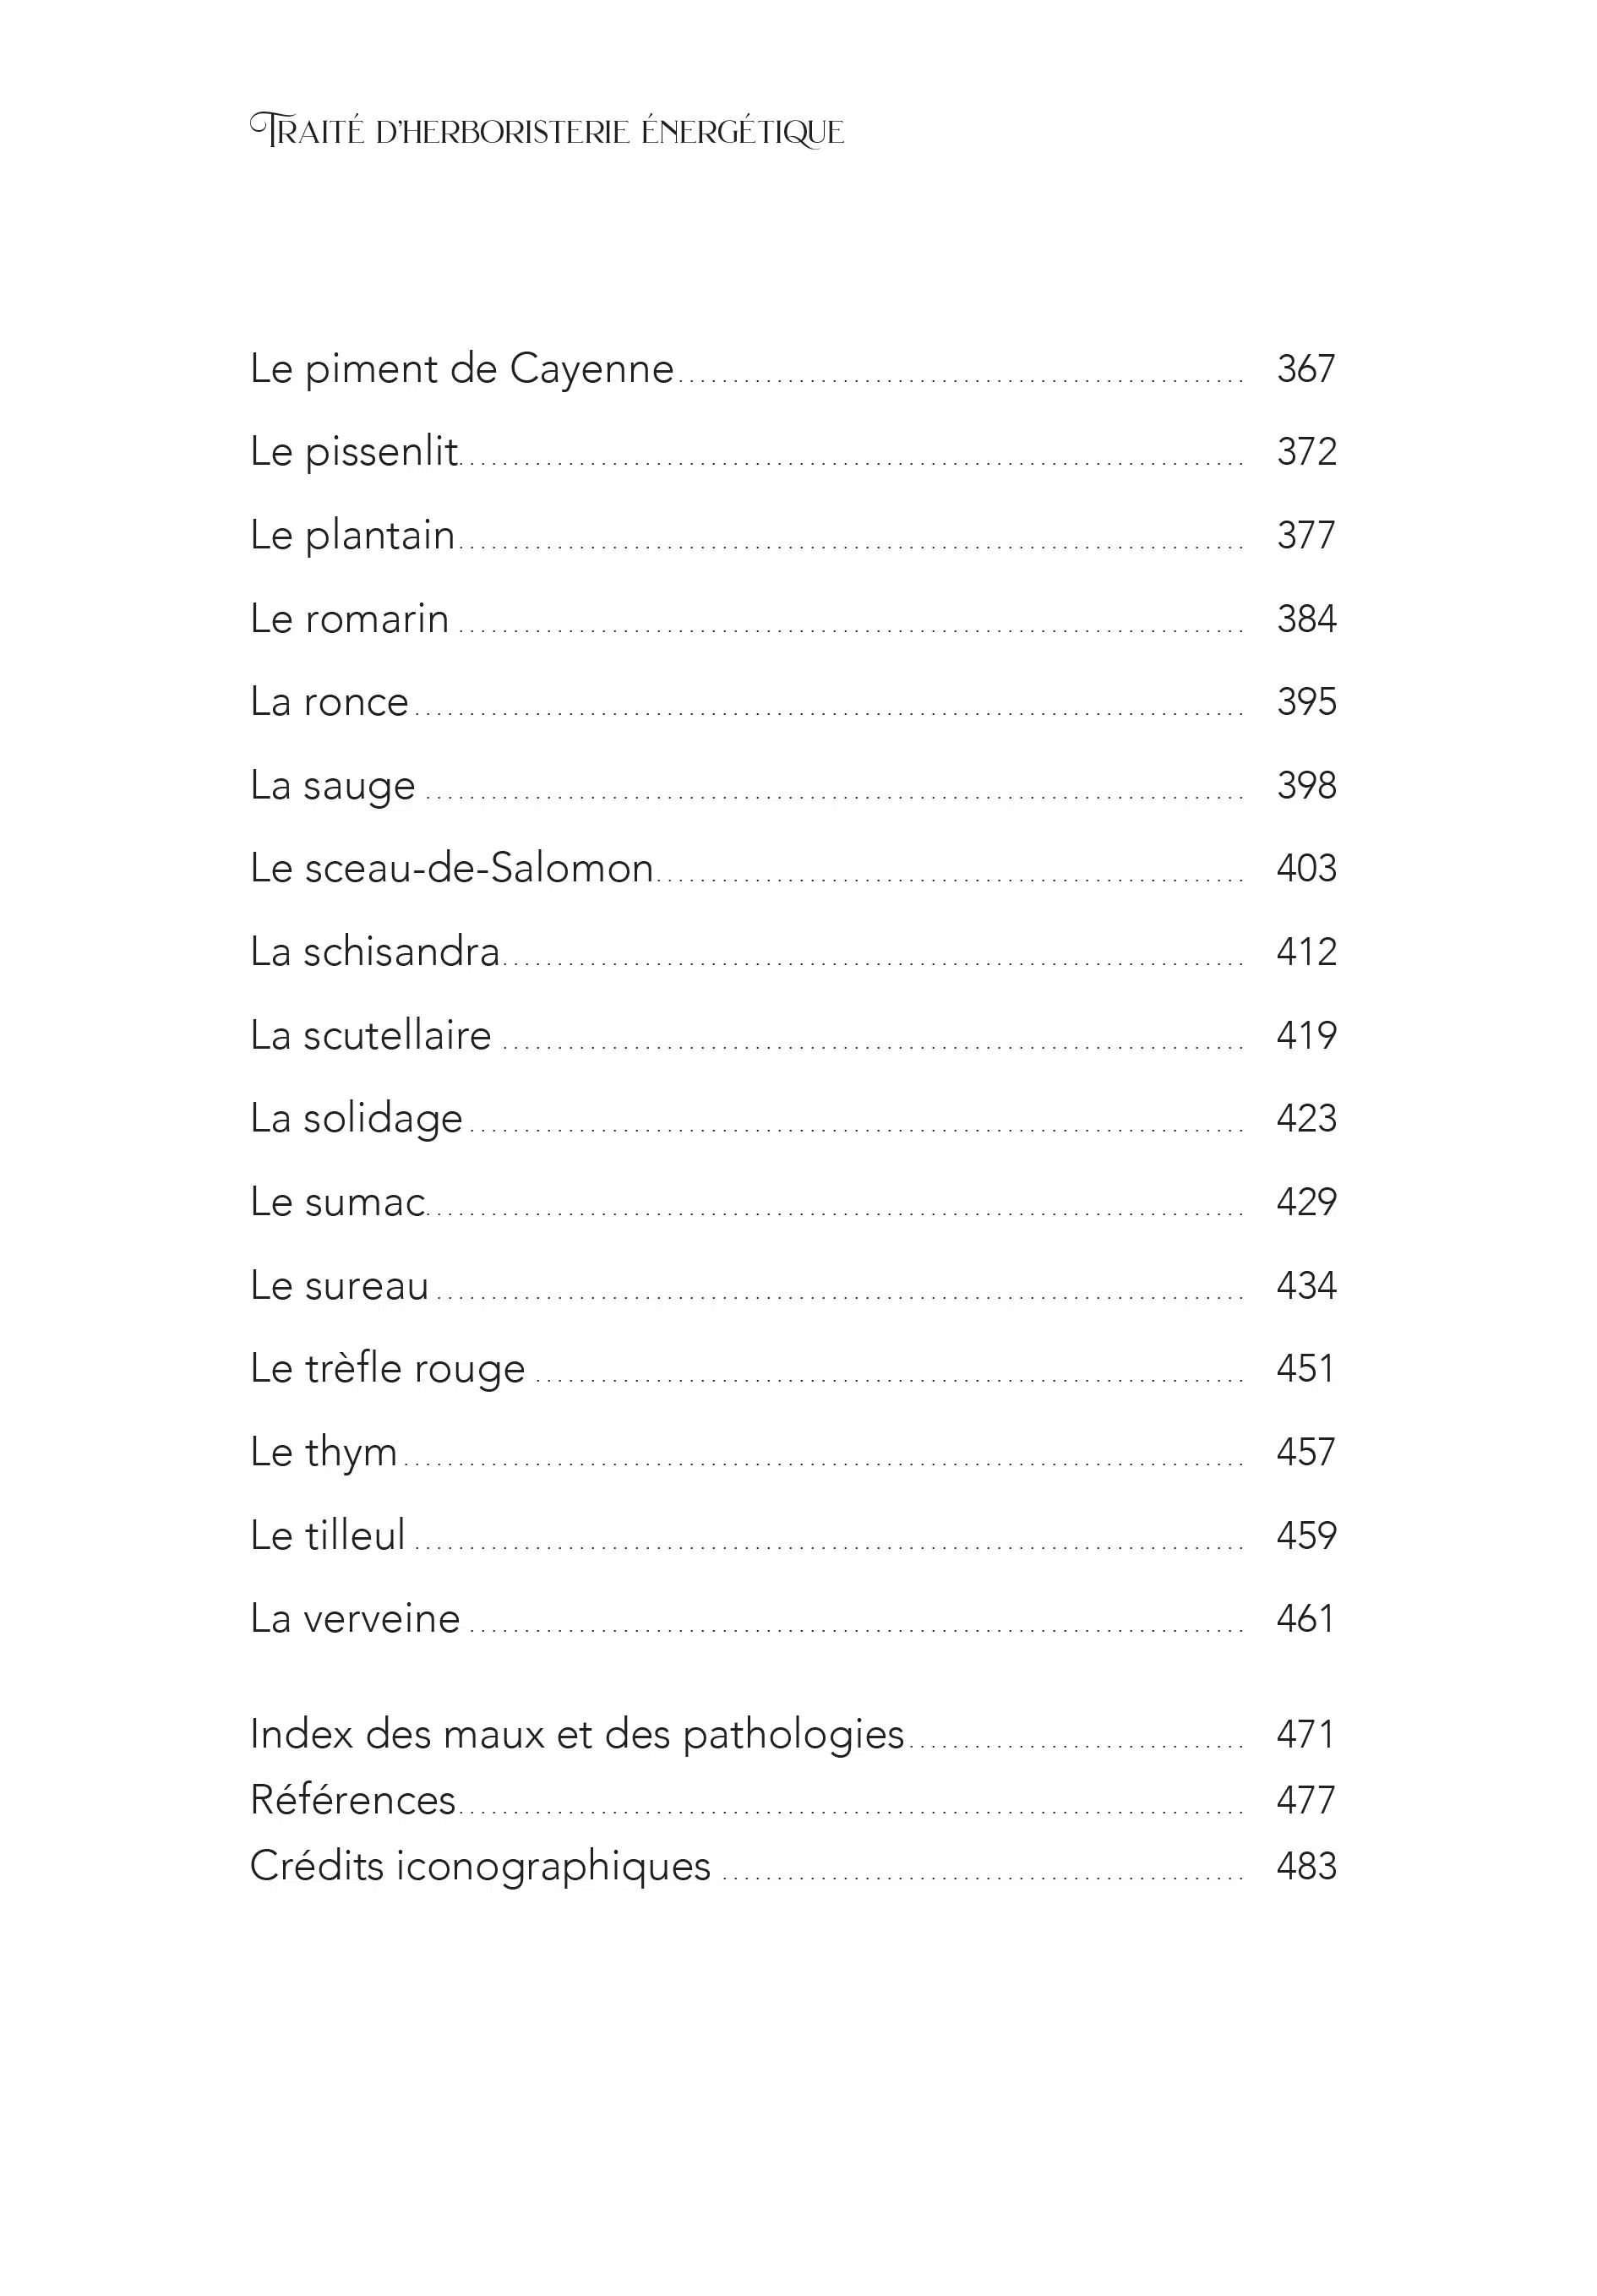Click the "La ronce" entry
The height and width of the screenshot is (2296, 1597).
pos(329,702)
